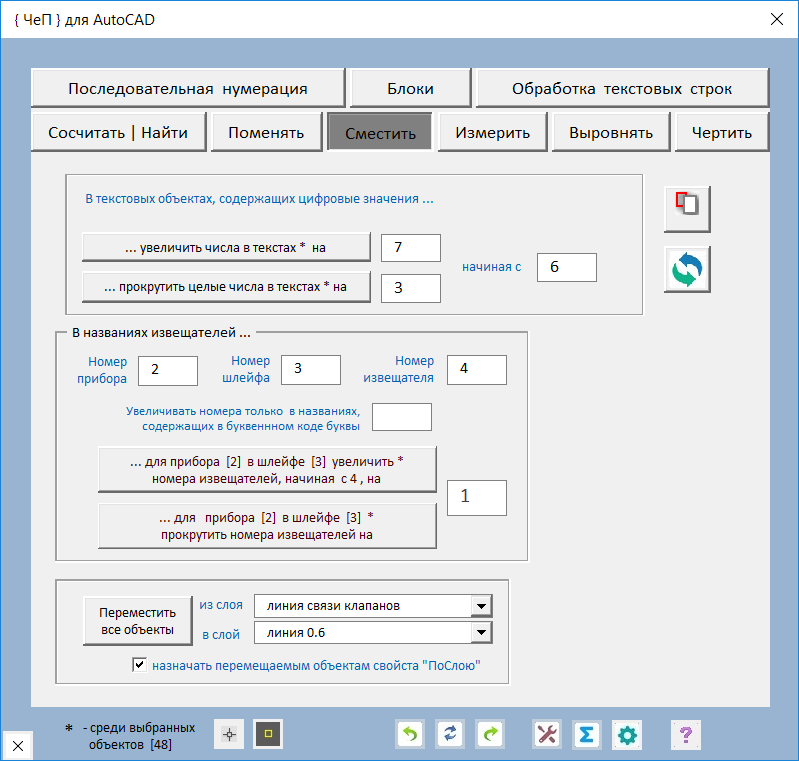Click the green undo arrow icon

tap(410, 735)
